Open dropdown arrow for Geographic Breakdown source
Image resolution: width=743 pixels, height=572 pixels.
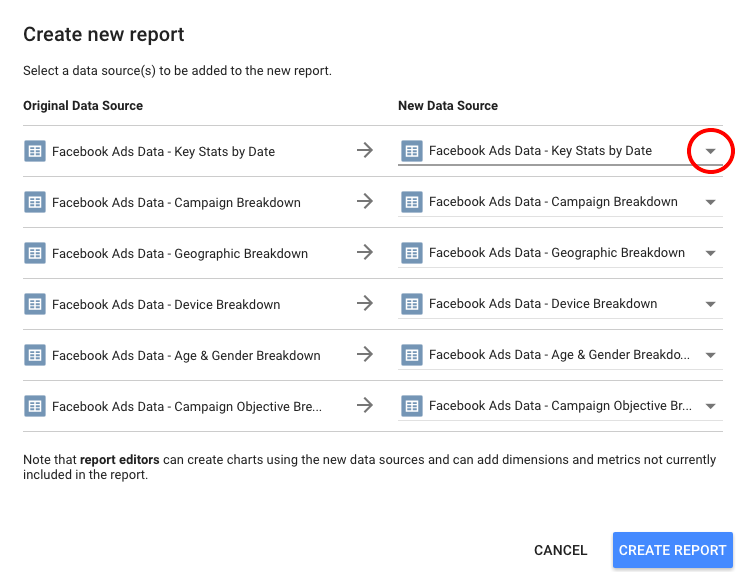click(x=710, y=253)
